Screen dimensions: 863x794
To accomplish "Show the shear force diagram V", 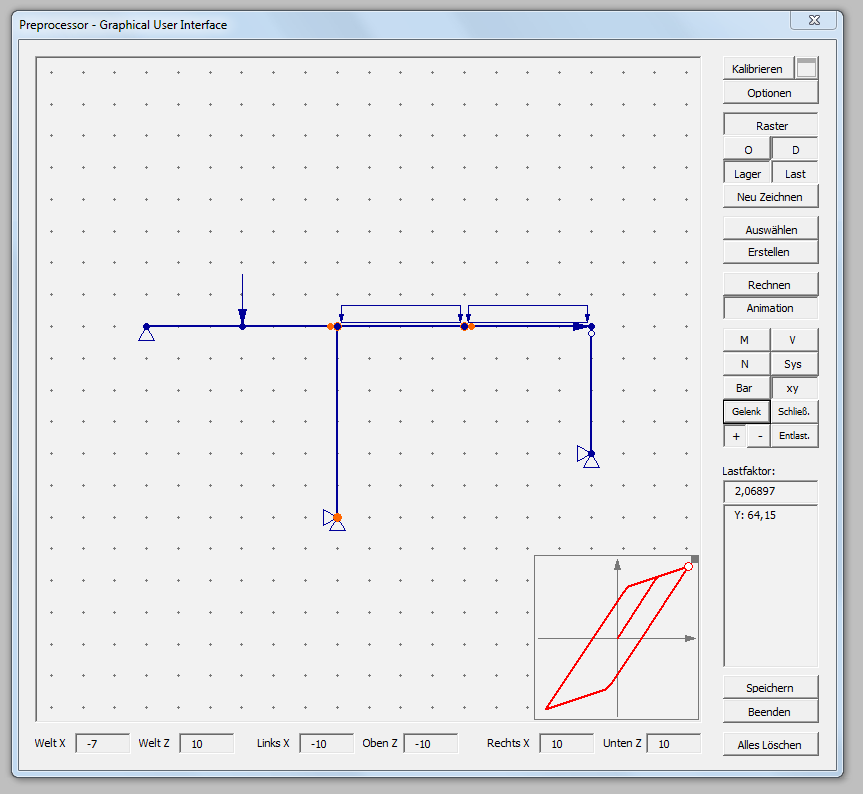I will click(x=794, y=340).
